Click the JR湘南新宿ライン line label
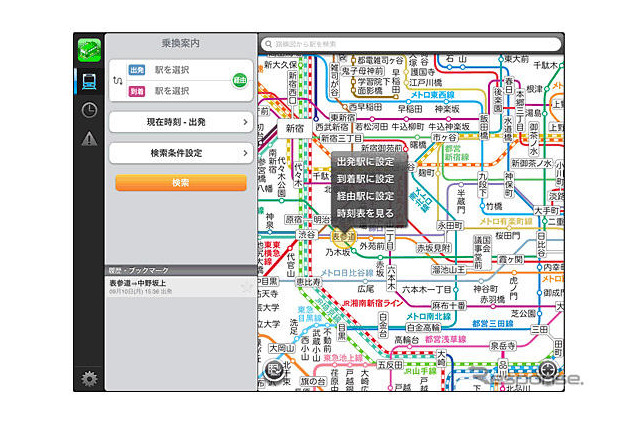640x426 pixels. pos(371,303)
